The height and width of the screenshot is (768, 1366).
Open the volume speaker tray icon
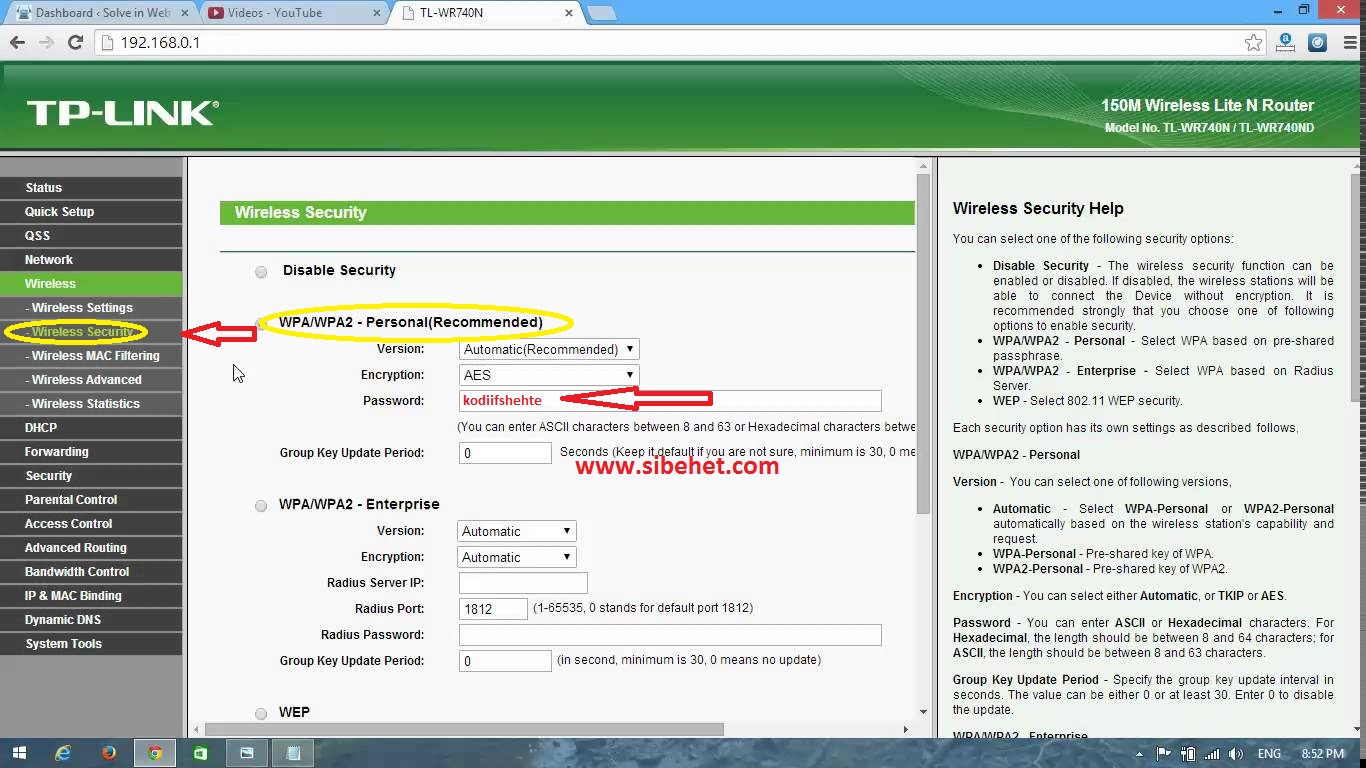coord(1237,754)
